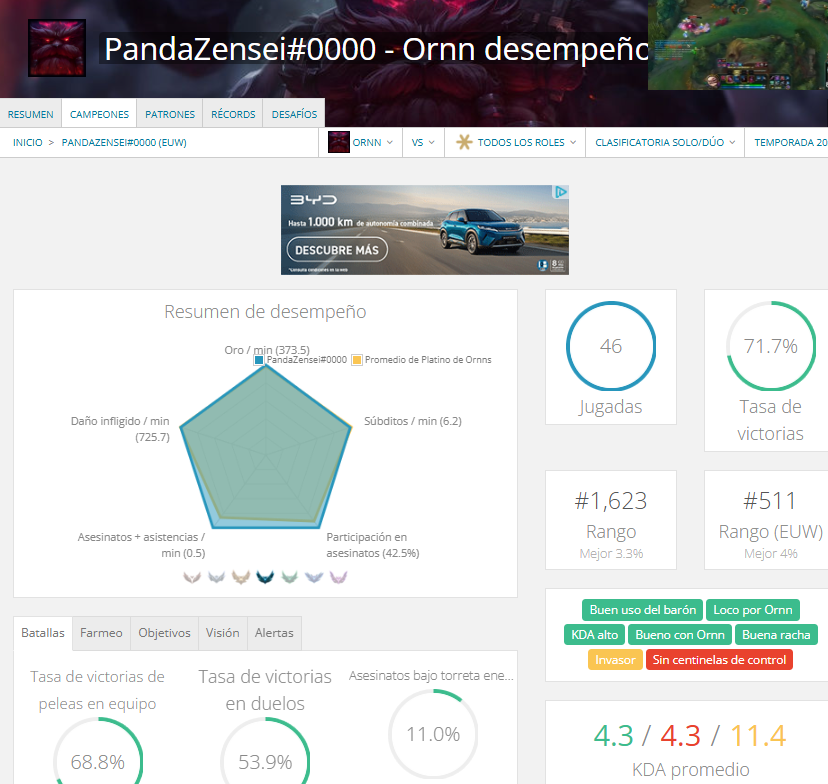The width and height of the screenshot is (828, 784).
Task: Click the green wings tier icon
Action: point(290,576)
